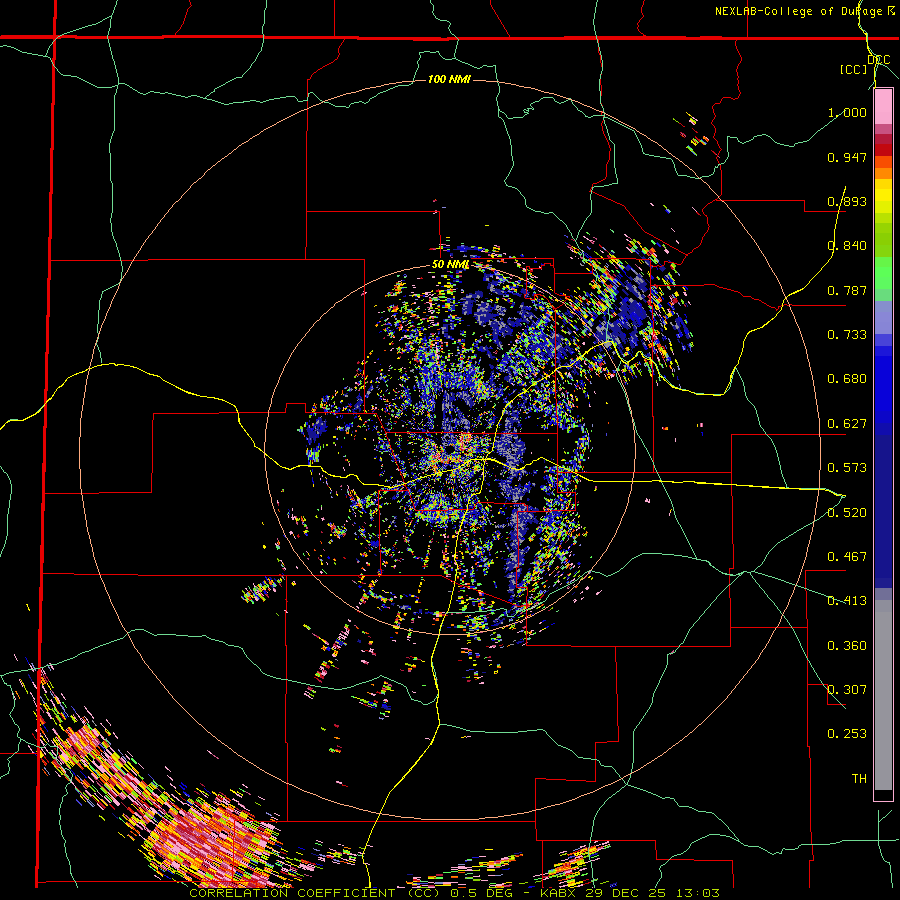Click the 1.000 legend value

click(847, 112)
